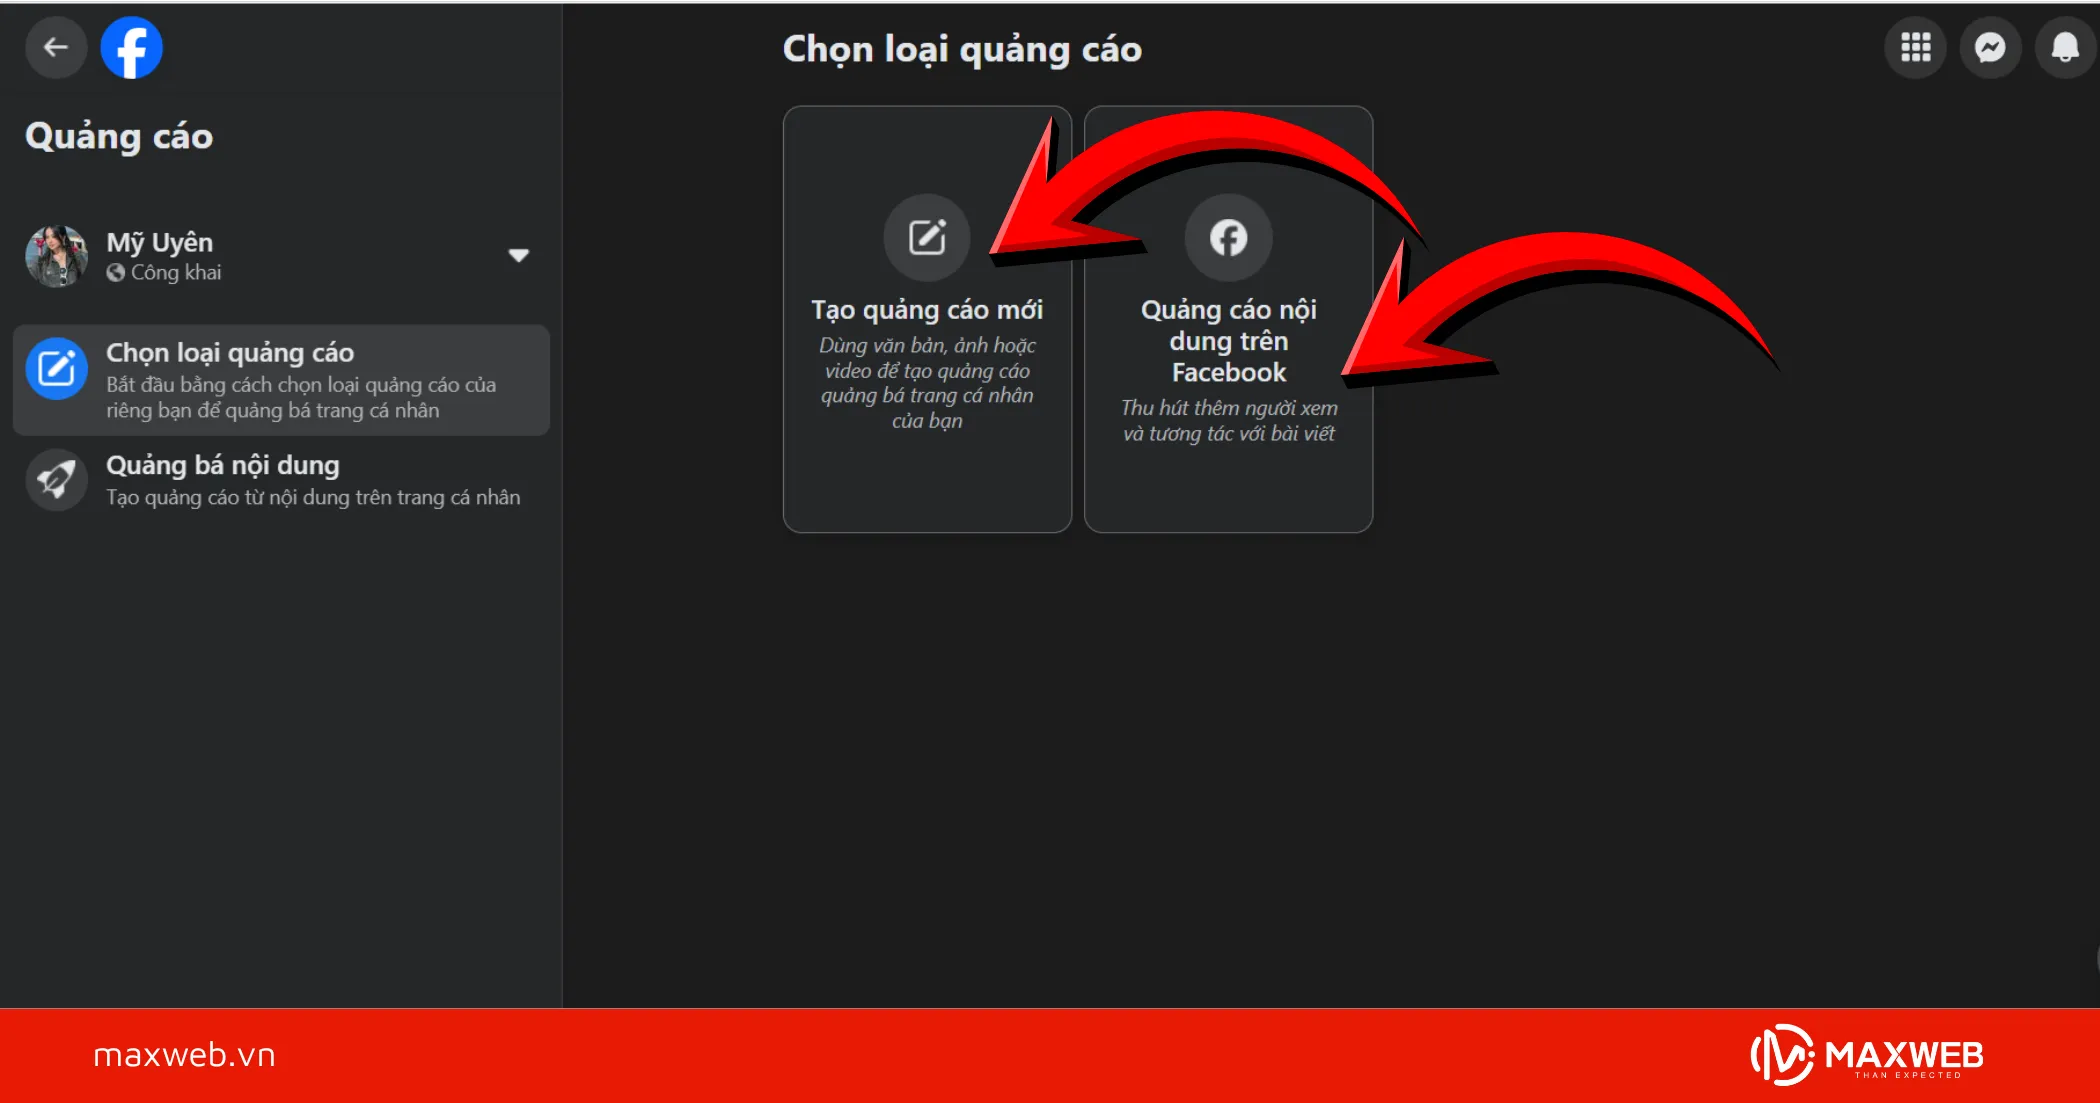Image resolution: width=2100 pixels, height=1103 pixels.
Task: Click the pencil icon in Tạo quảng cáo mới card
Action: (927, 237)
